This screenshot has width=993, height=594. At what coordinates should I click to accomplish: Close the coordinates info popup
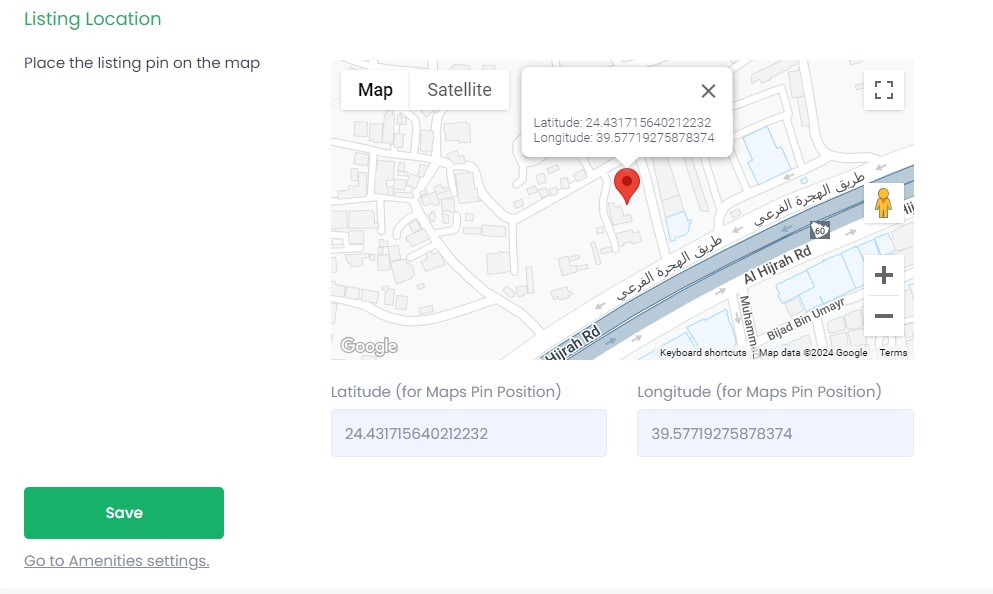pos(708,91)
